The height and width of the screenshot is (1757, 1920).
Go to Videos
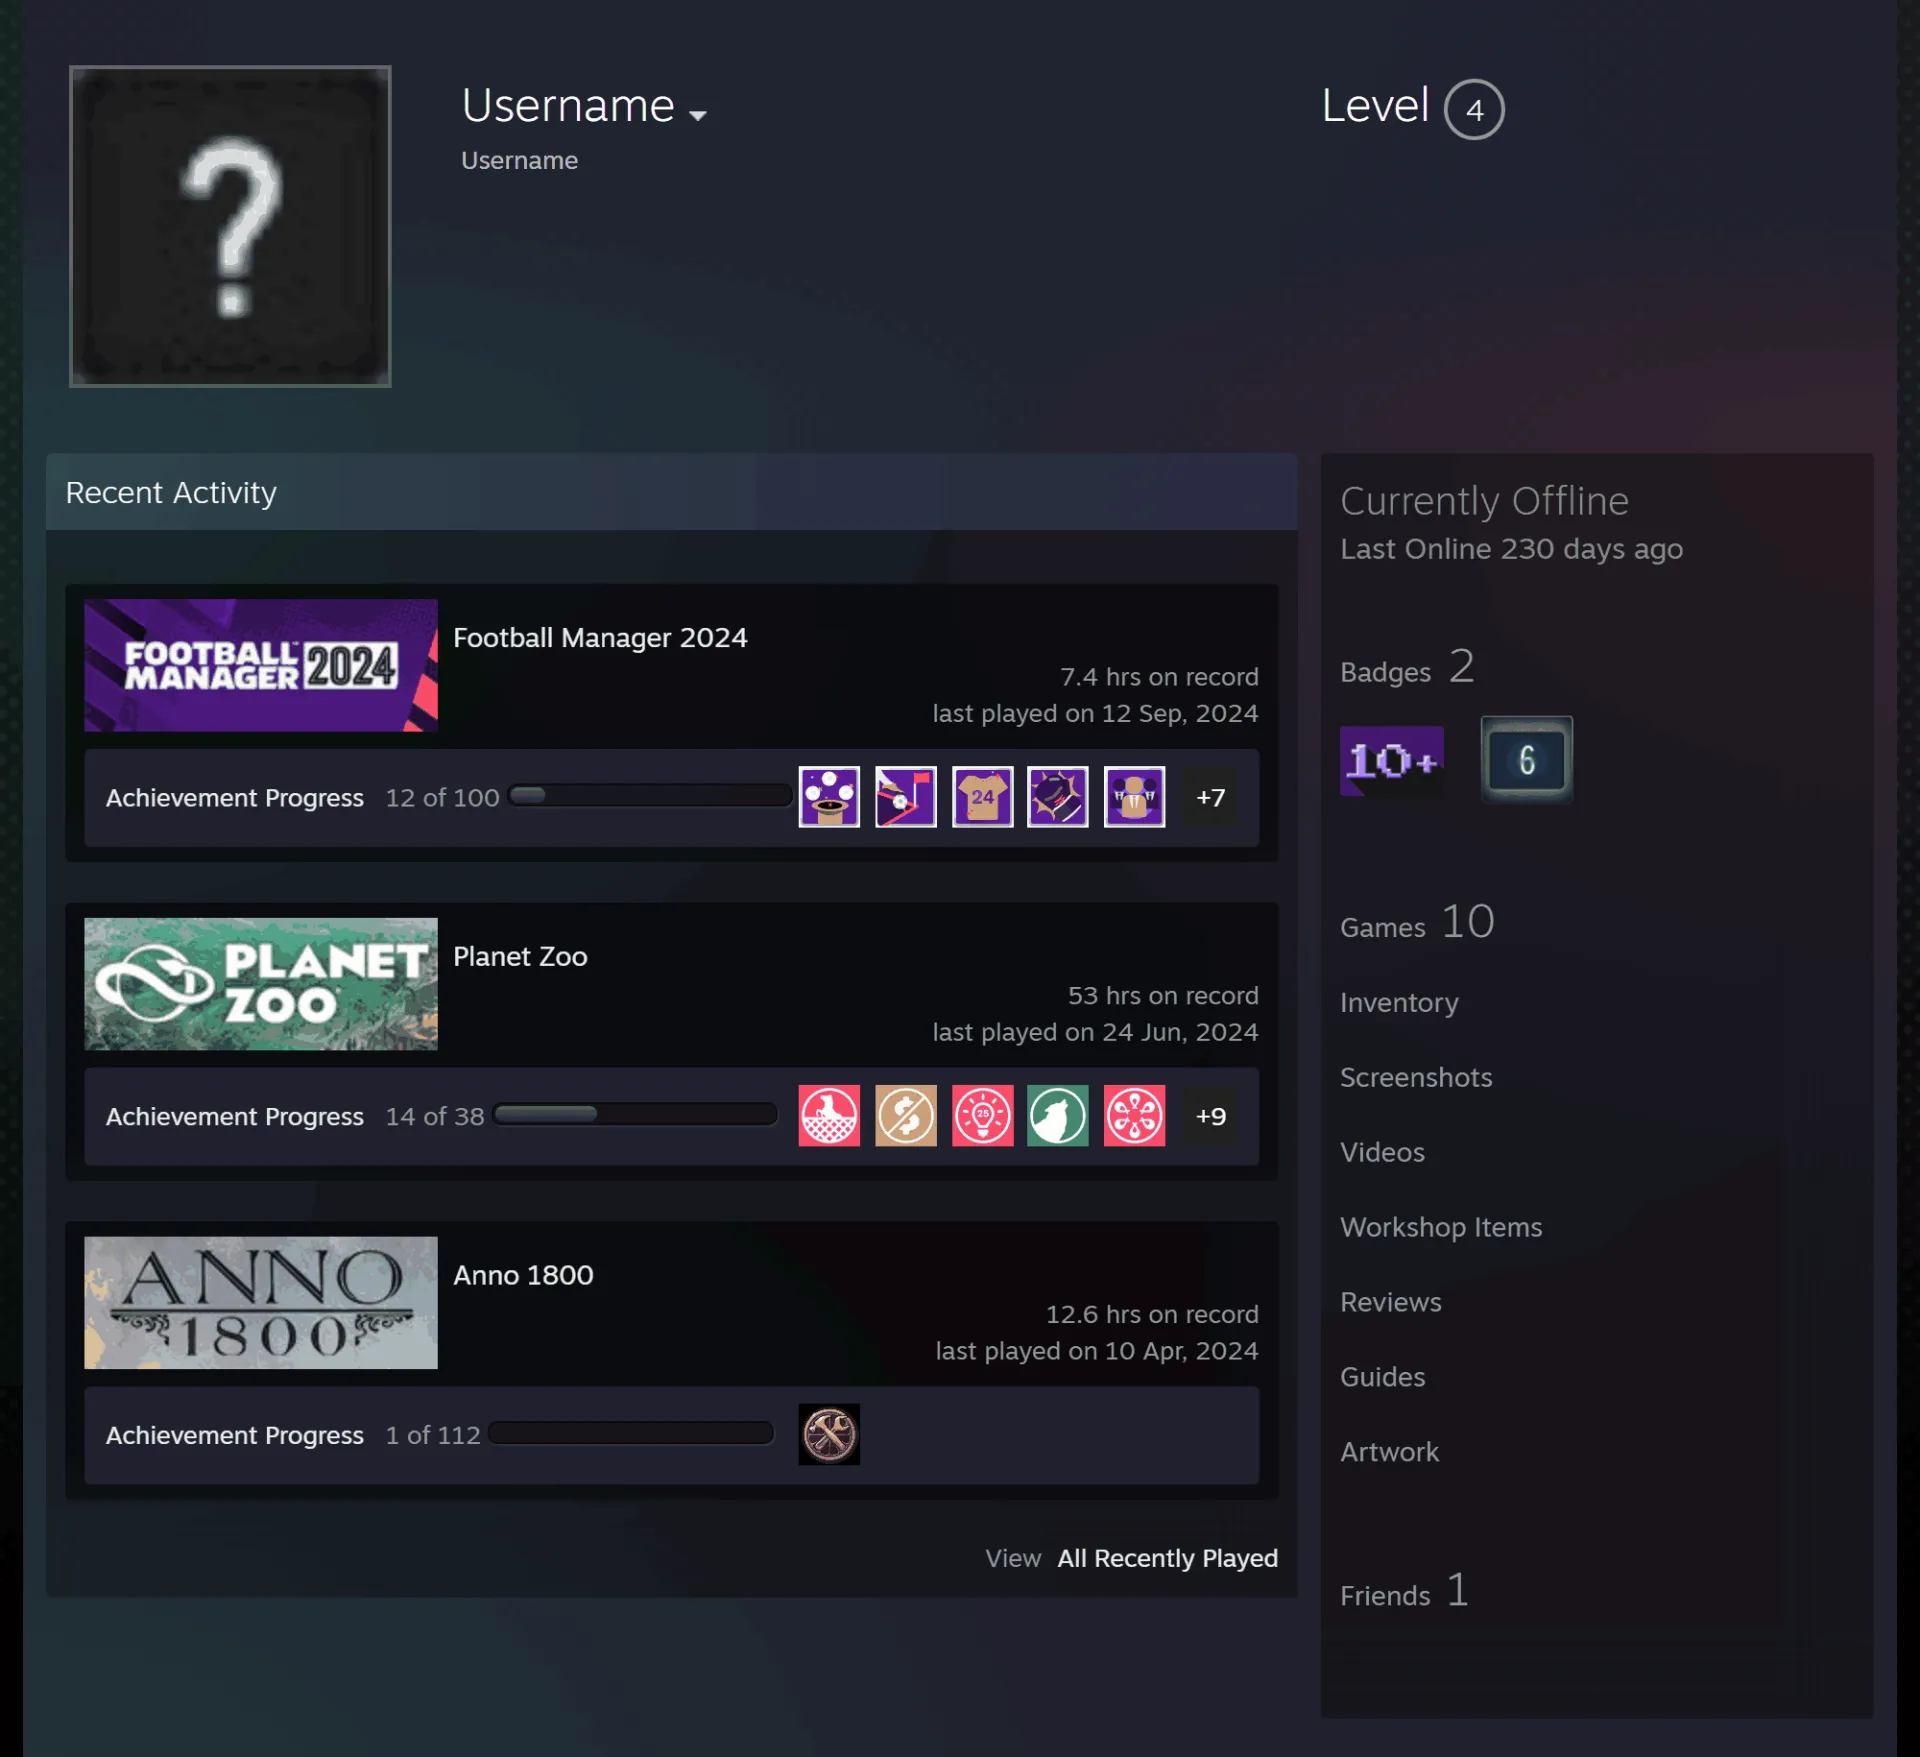click(1382, 1152)
